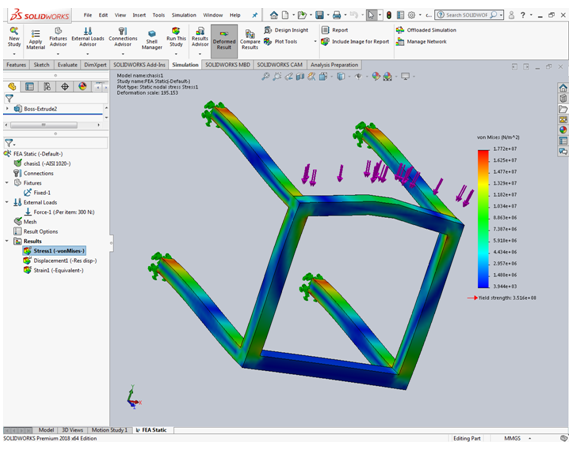
Task: Switch to the Motion Study 1 tab
Action: click(x=109, y=430)
